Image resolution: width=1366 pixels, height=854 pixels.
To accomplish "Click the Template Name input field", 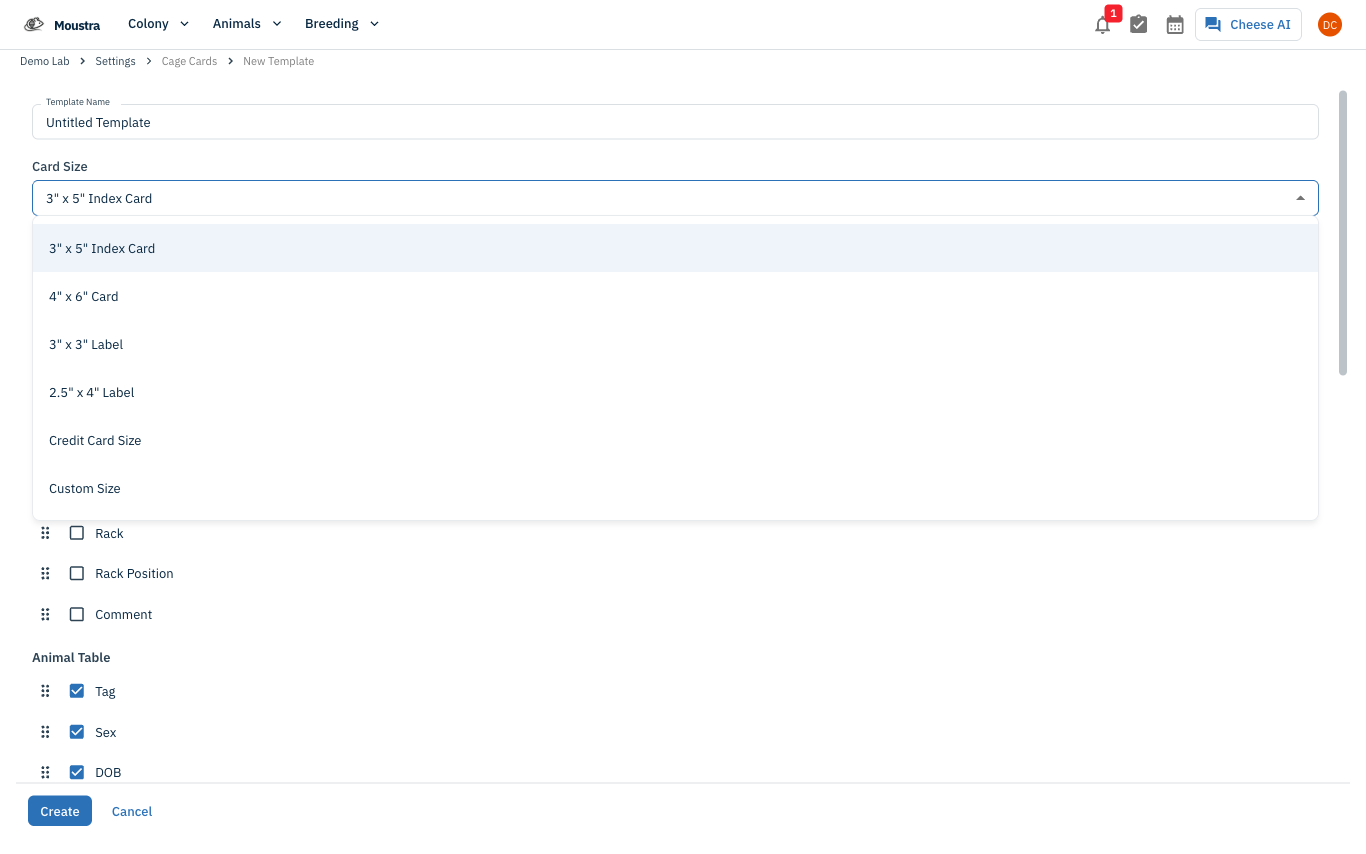I will 676,122.
